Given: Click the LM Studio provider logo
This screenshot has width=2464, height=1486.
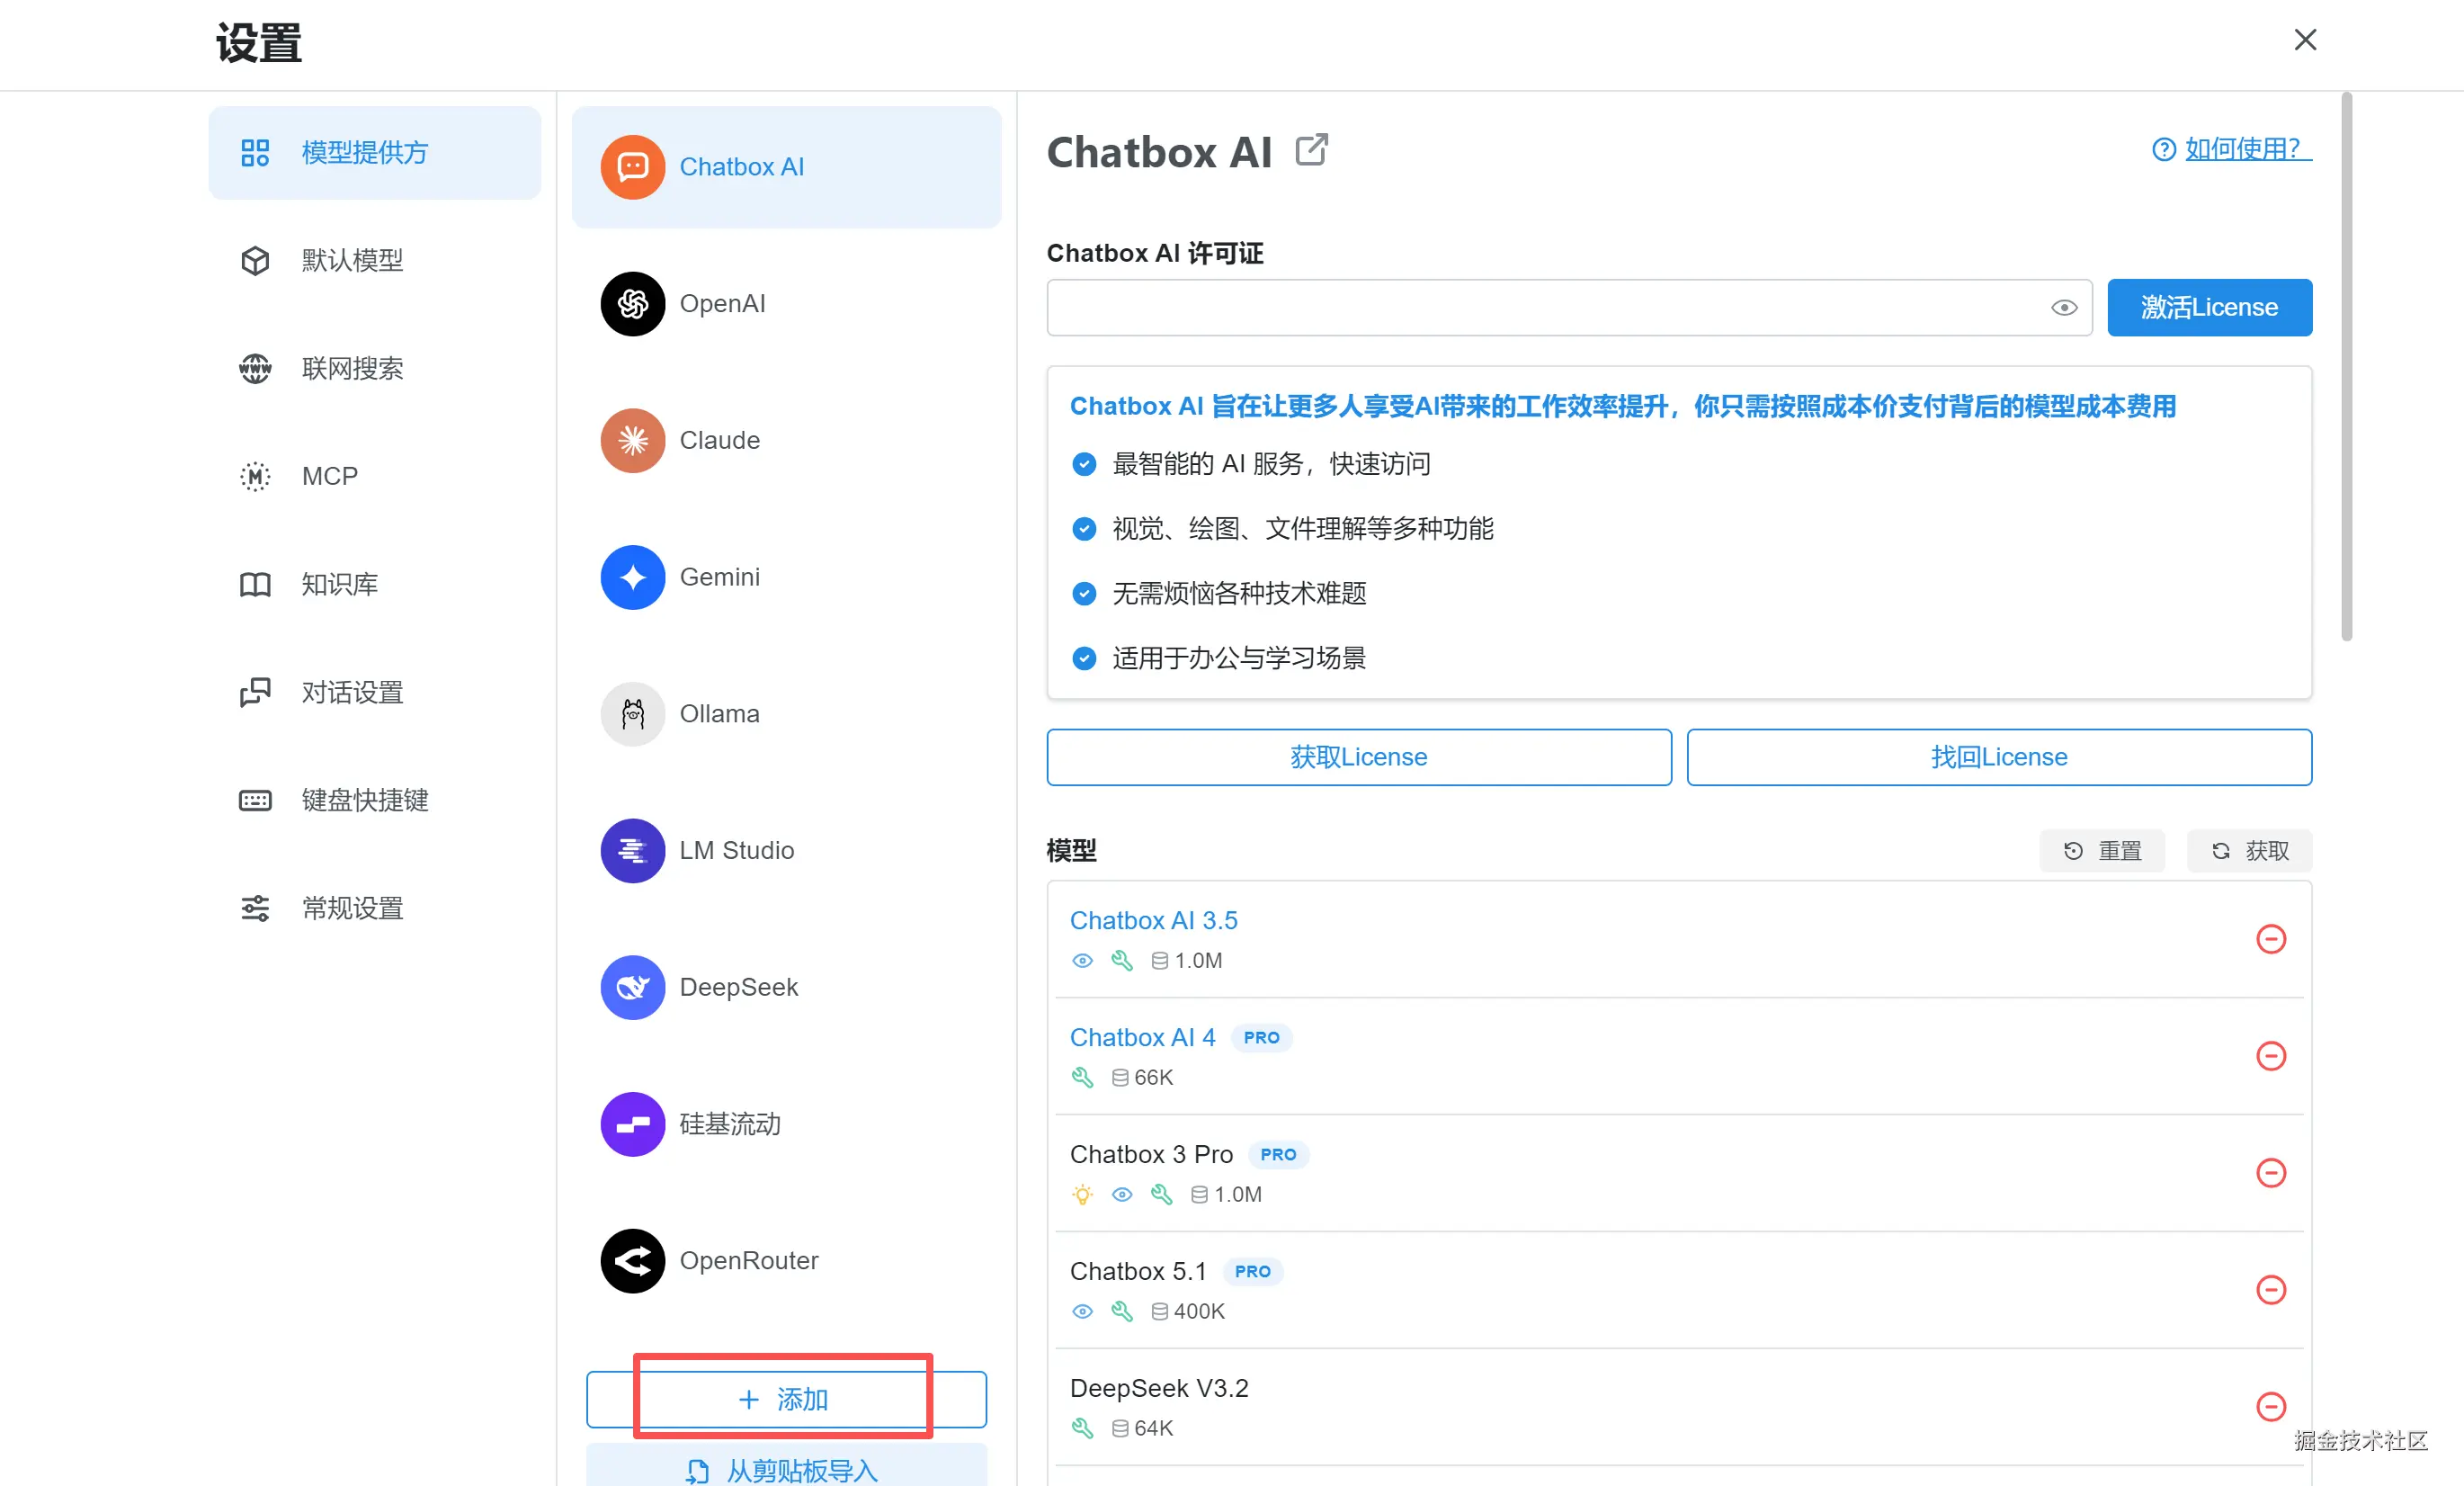Looking at the screenshot, I should coord(633,851).
